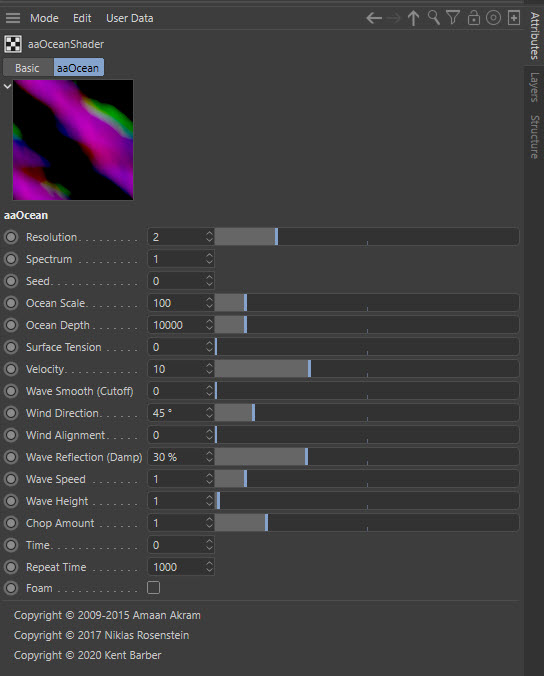
Task: Open the User Data menu
Action: 130,18
